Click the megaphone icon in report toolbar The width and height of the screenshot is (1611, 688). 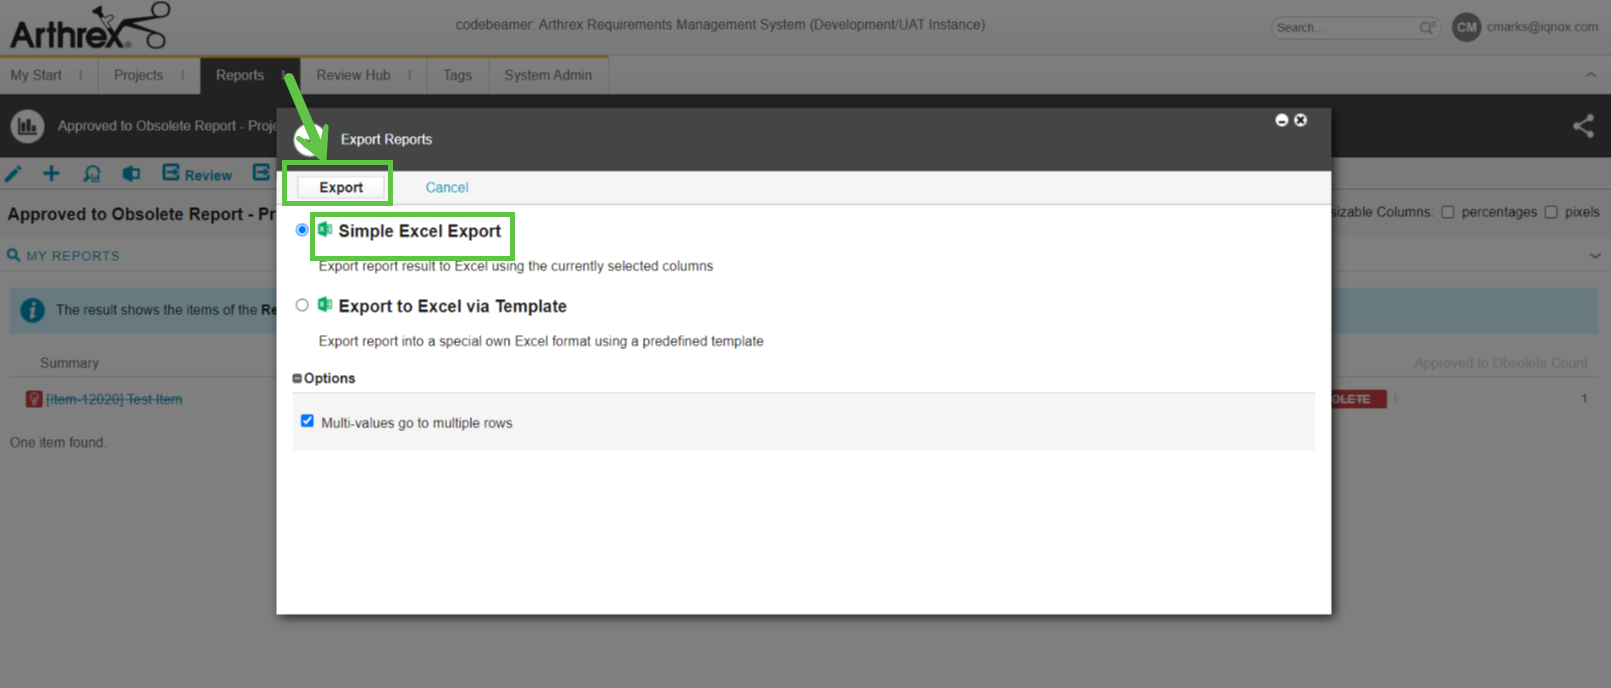coord(131,174)
